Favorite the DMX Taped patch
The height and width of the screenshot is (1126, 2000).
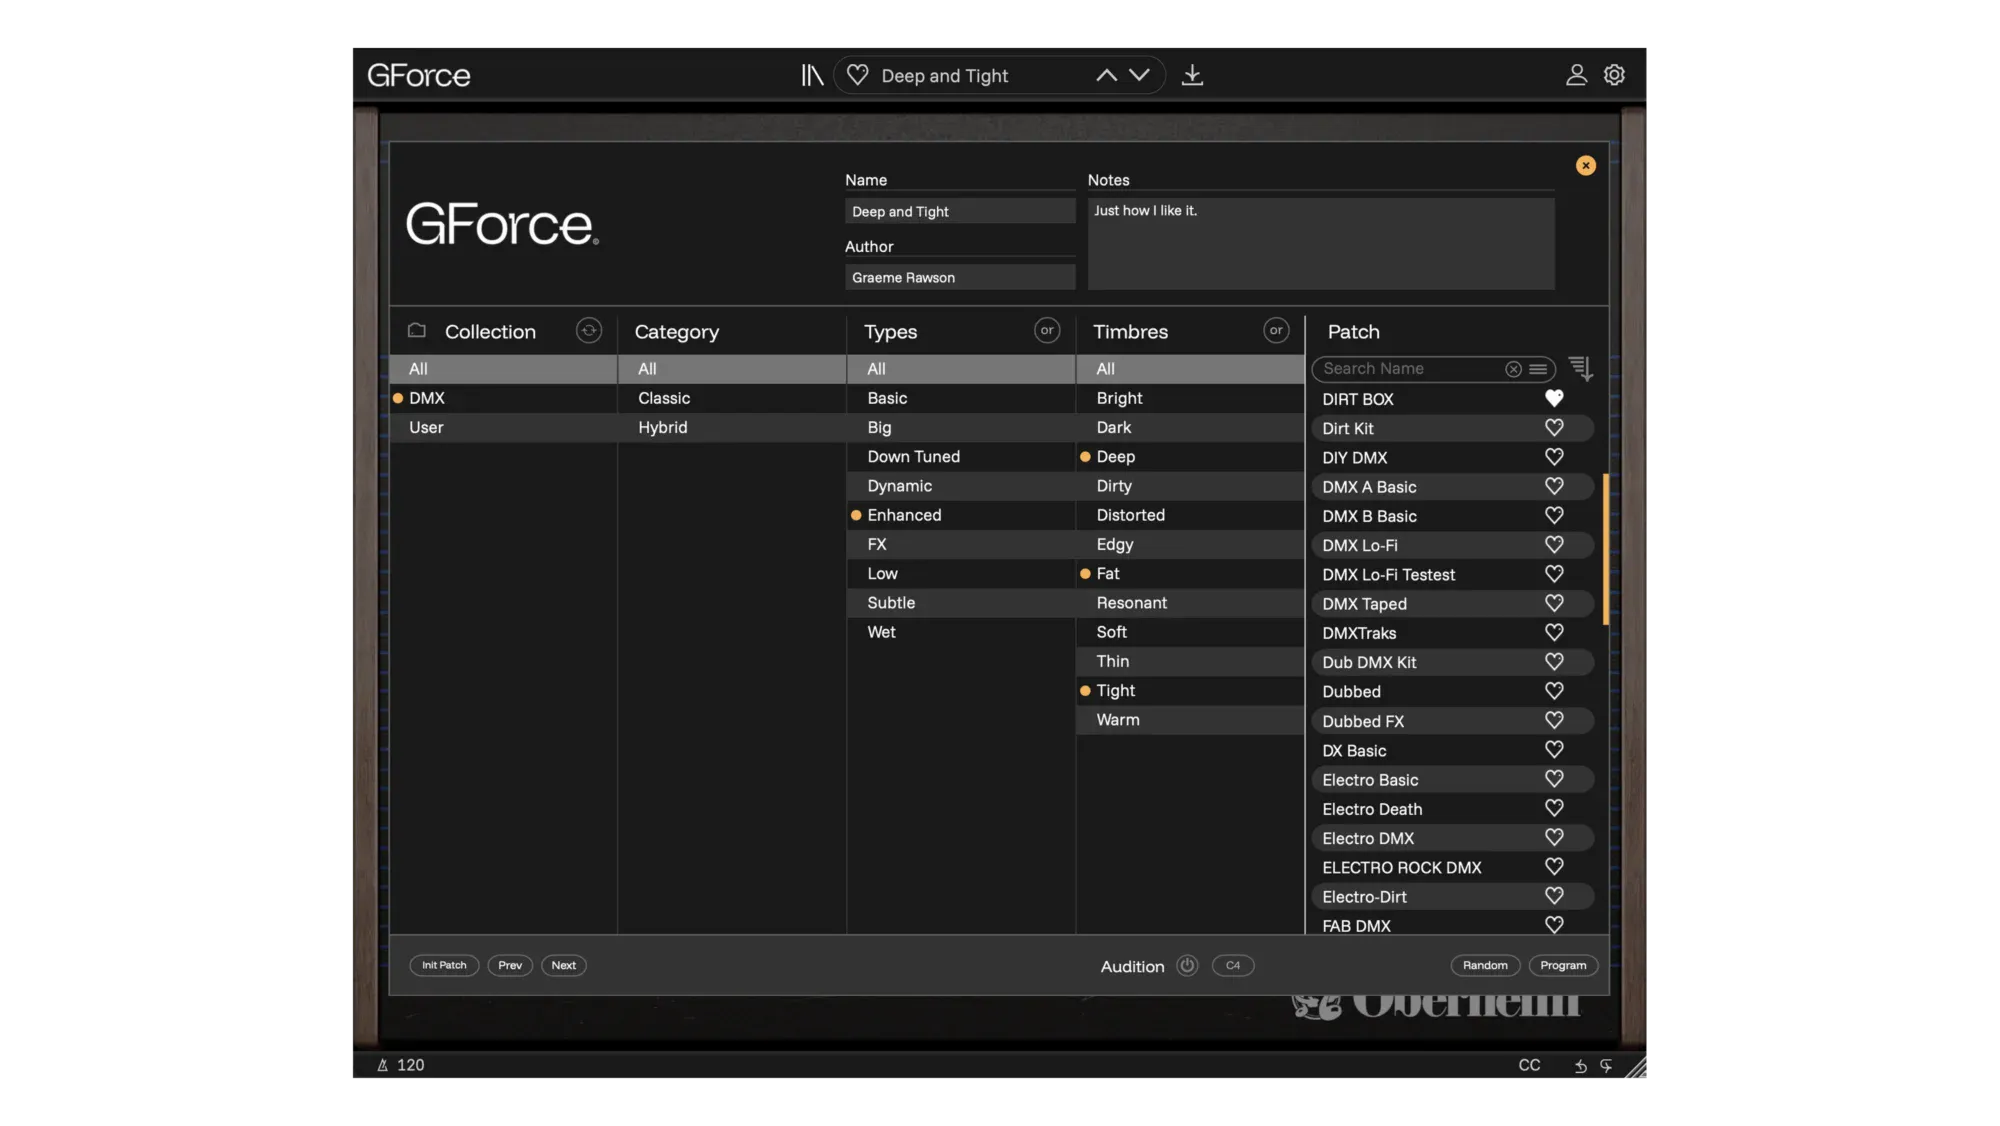1554,603
